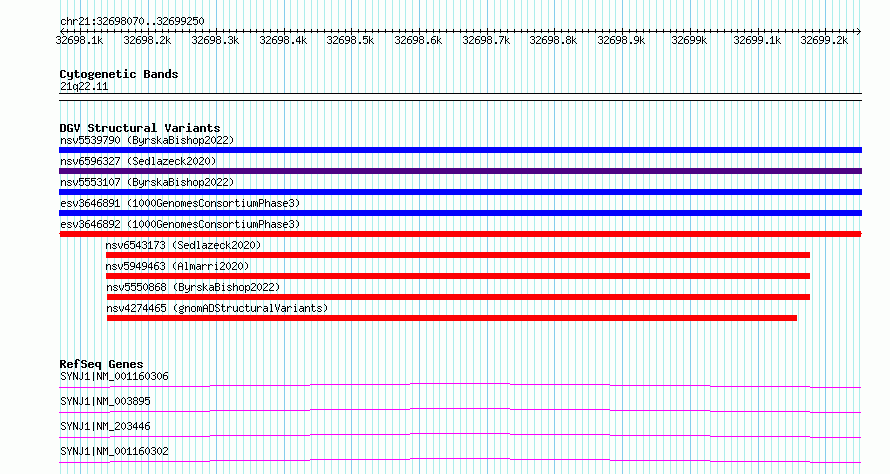Image resolution: width=890 pixels, height=474 pixels.
Task: Open variant label esv3646891 (1000GenomesConsortiumPhase3)
Action: pyautogui.click(x=180, y=203)
